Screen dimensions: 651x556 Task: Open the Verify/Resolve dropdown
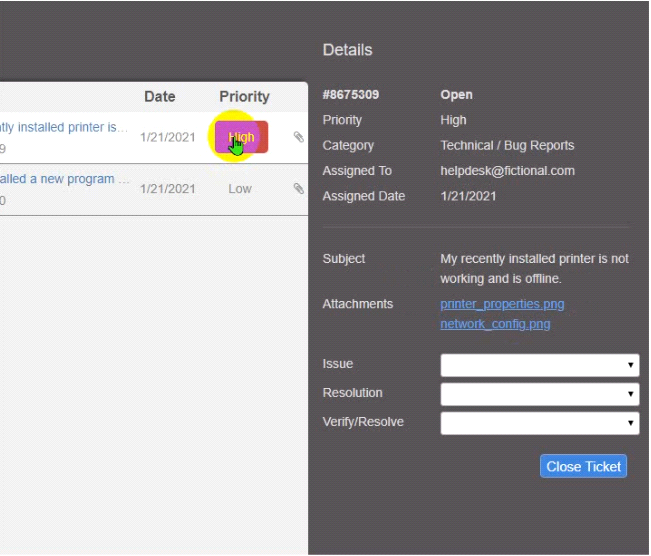[540, 423]
